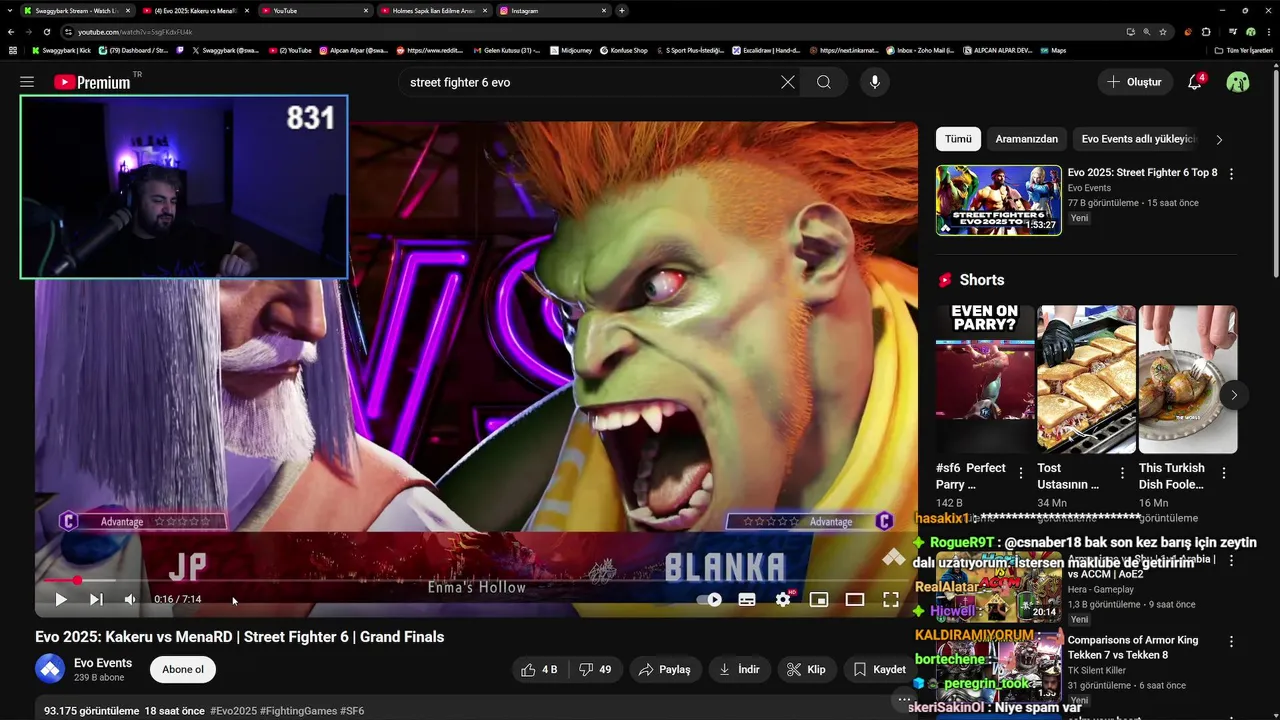Viewport: 1280px width, 720px height.
Task: Focus the YouTube search field
Action: pyautogui.click(x=590, y=82)
